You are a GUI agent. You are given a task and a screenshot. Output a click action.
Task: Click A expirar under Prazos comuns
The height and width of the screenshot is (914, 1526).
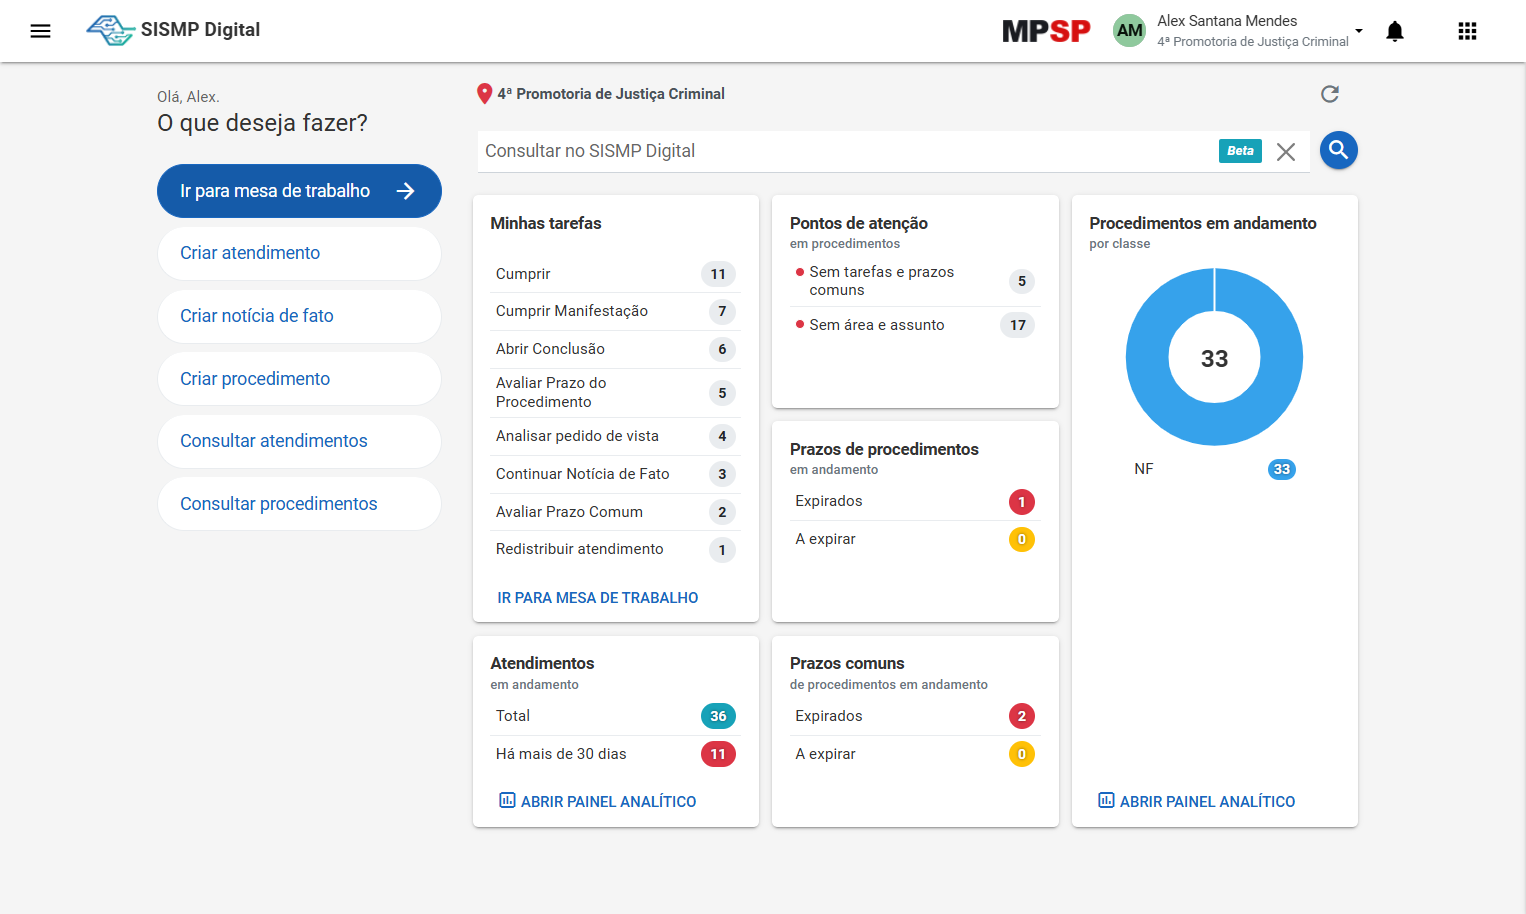click(915, 754)
